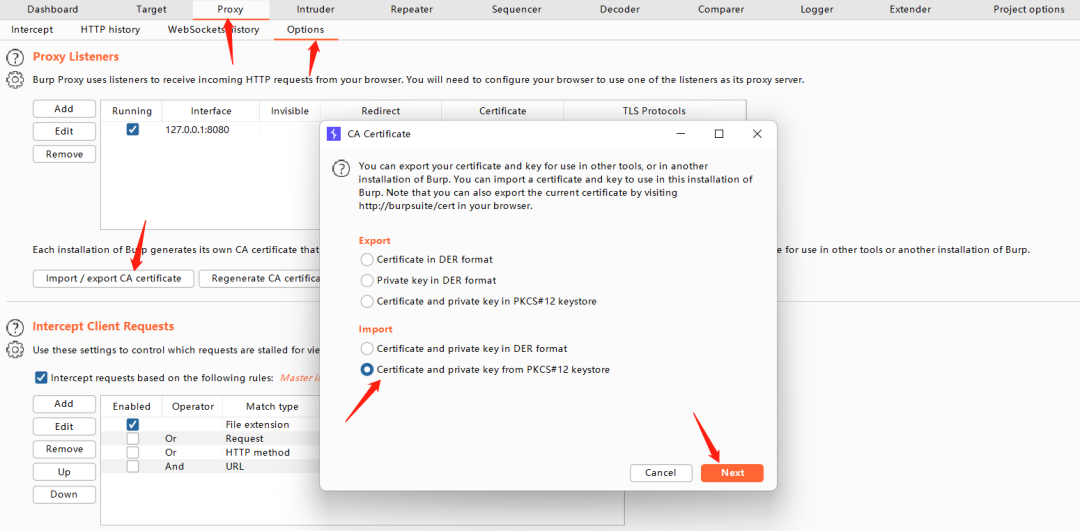Click the Down button for rules
This screenshot has height=531, width=1080.
coord(64,494)
